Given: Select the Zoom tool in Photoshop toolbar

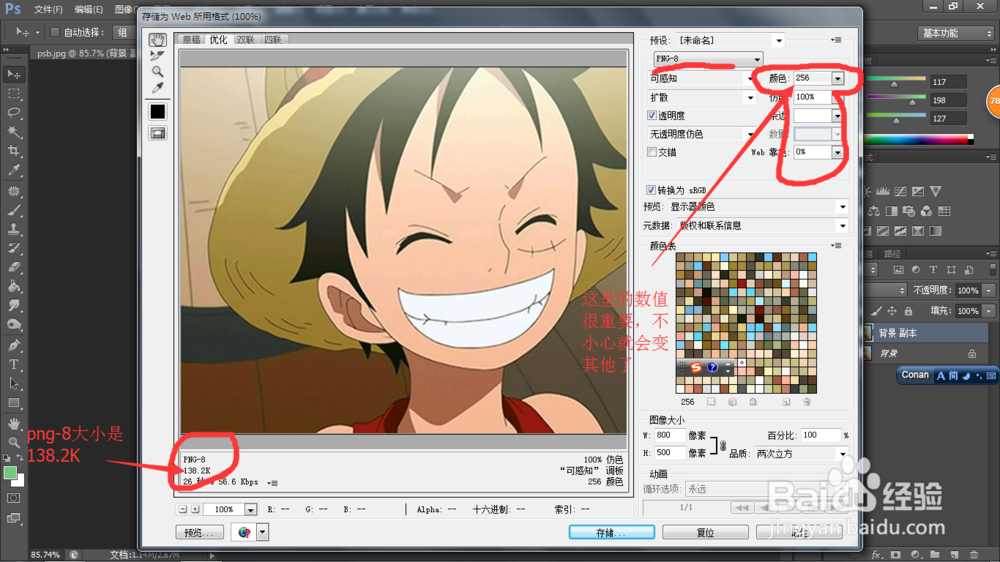Looking at the screenshot, I should [x=13, y=441].
